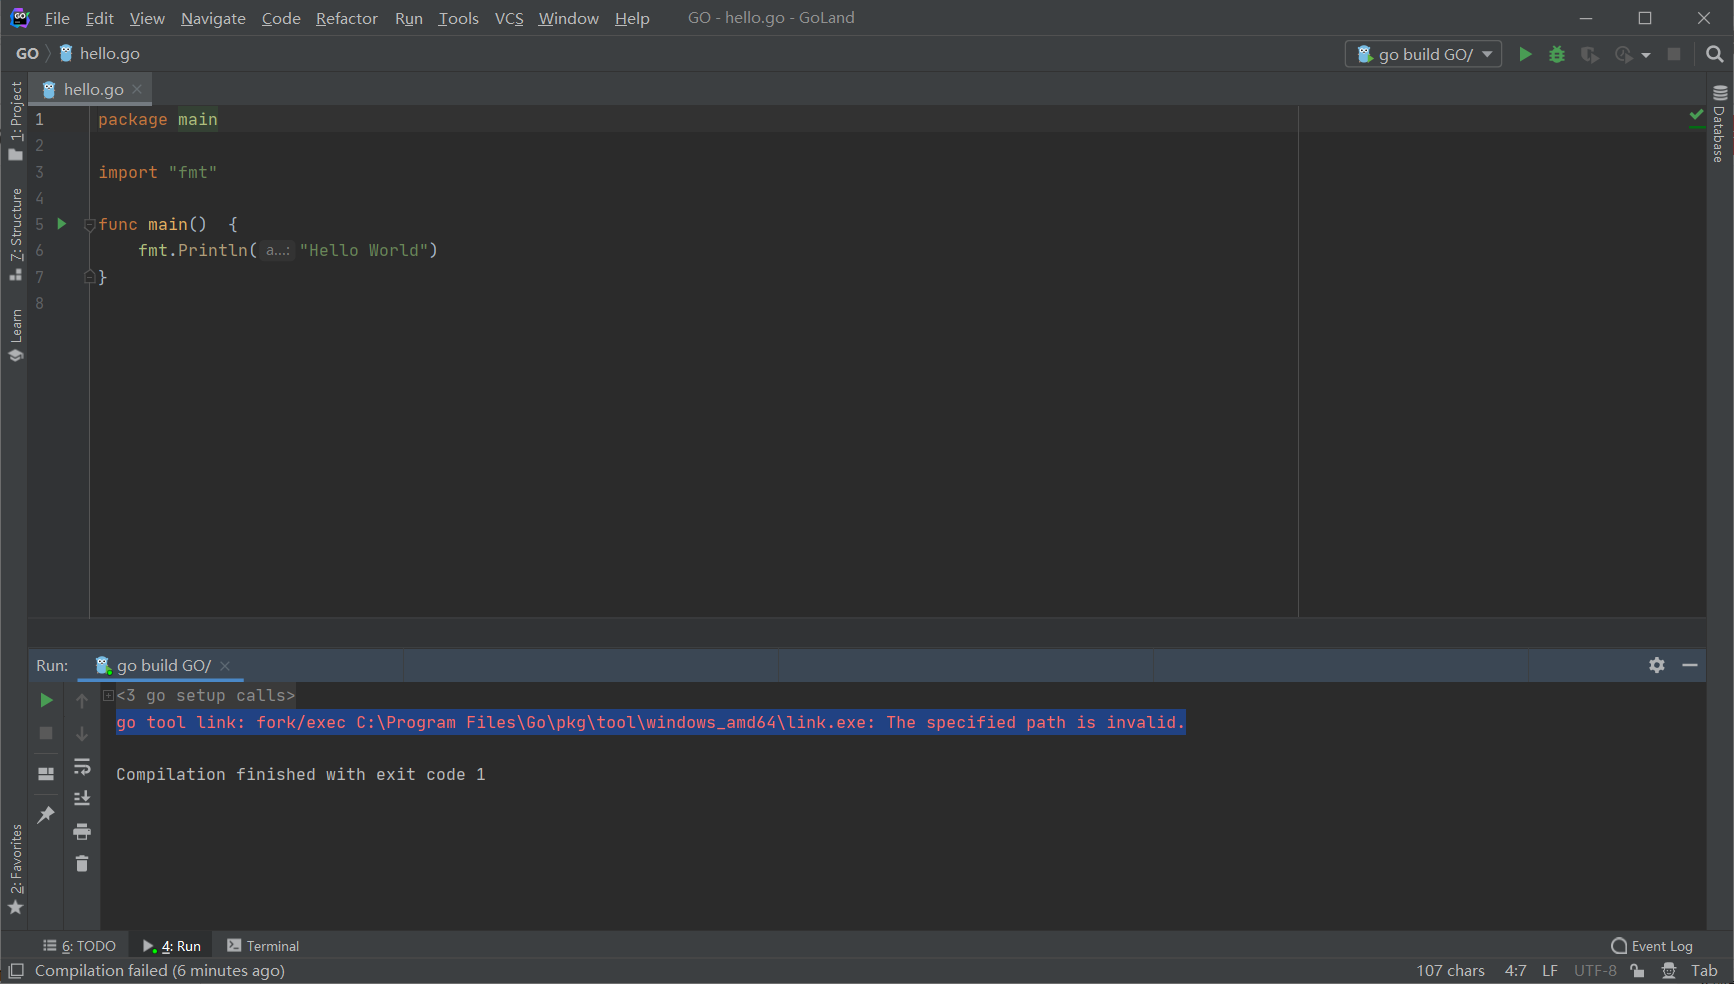Open the VCS menu
Screen dimensions: 1734x984
tap(509, 18)
